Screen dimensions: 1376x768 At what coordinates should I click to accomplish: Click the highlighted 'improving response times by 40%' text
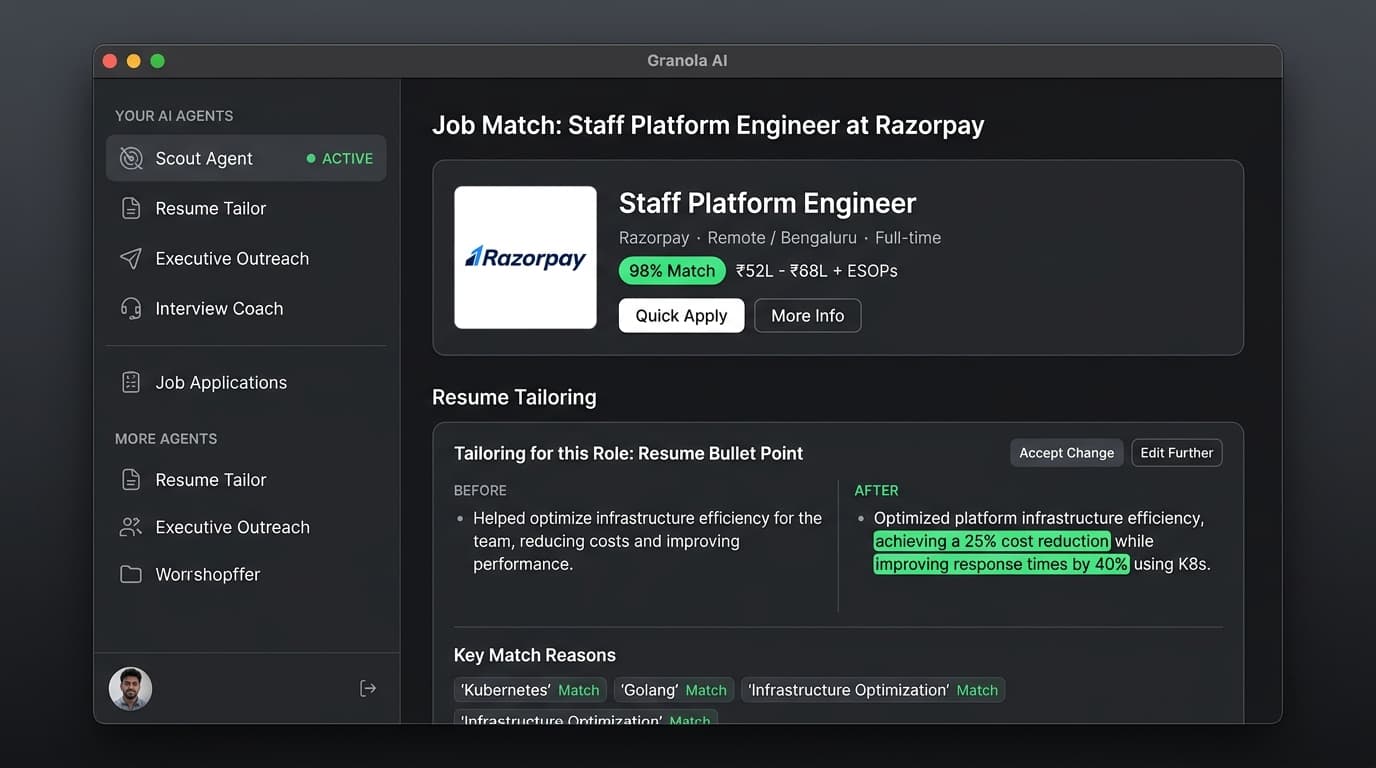point(1001,564)
